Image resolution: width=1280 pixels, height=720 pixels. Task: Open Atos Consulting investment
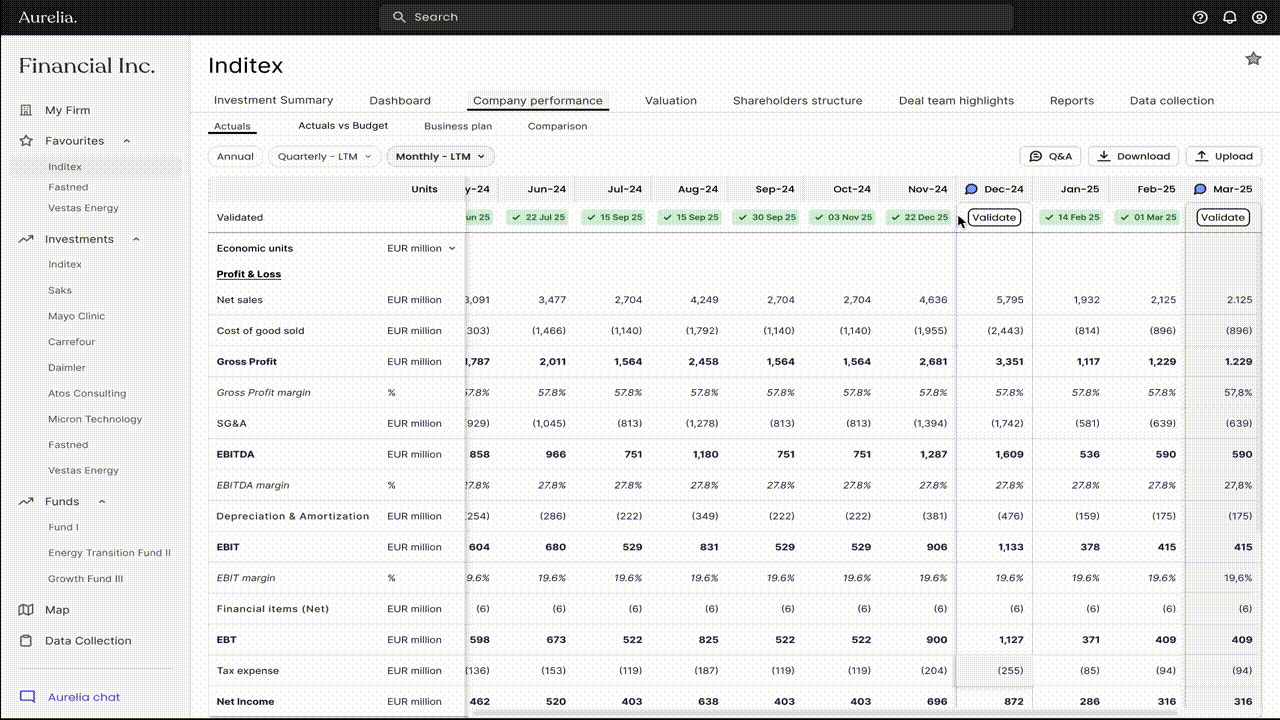point(87,393)
